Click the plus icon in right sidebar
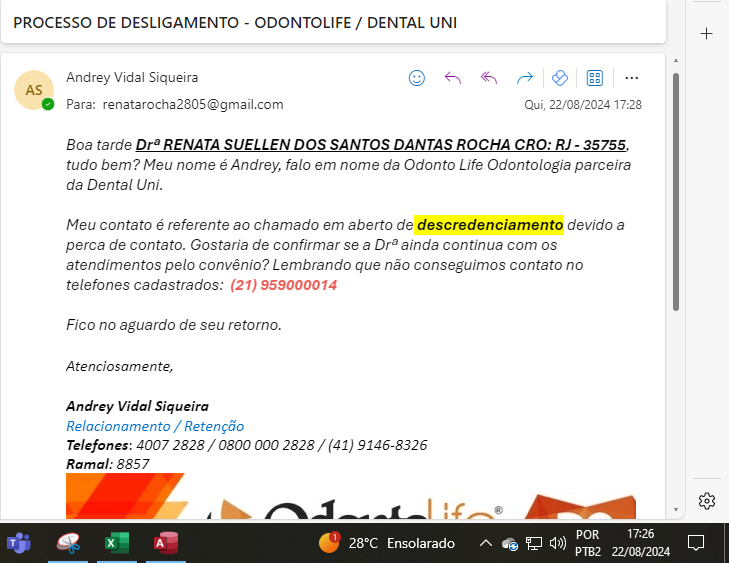The image size is (729, 563). coord(706,33)
